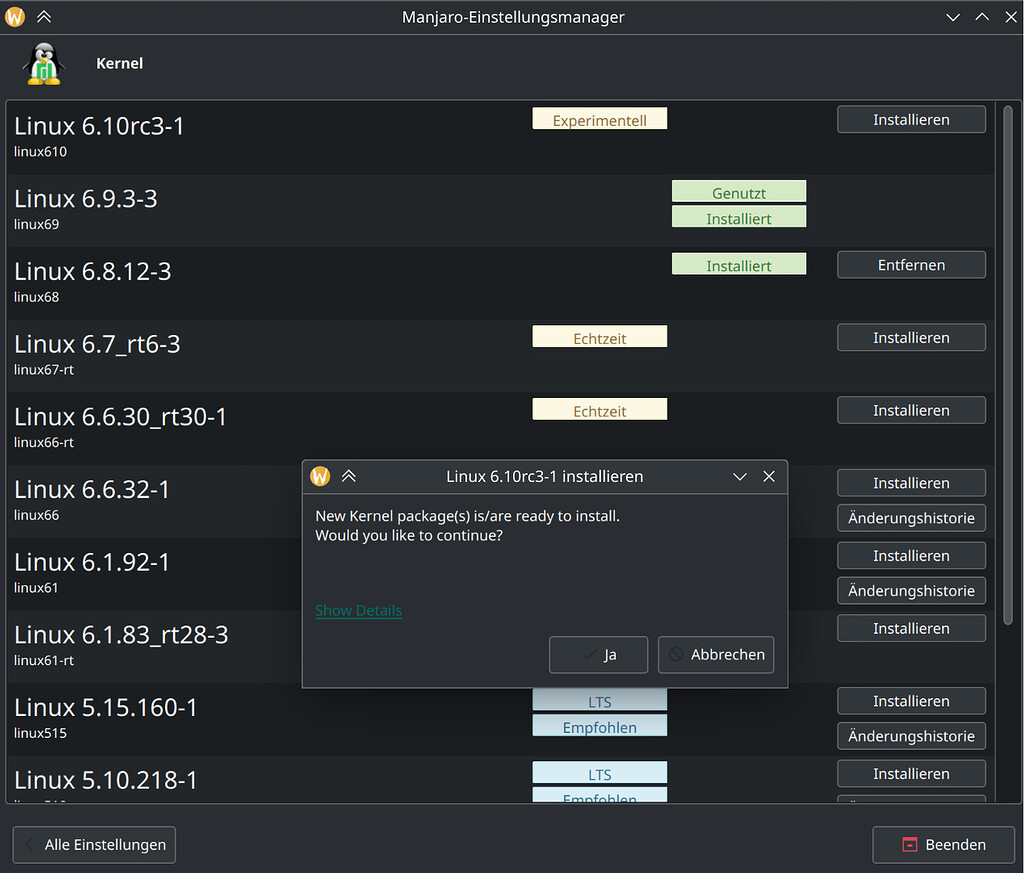
Task: Click the Manjaro logo in the main title bar
Action: tap(15, 16)
